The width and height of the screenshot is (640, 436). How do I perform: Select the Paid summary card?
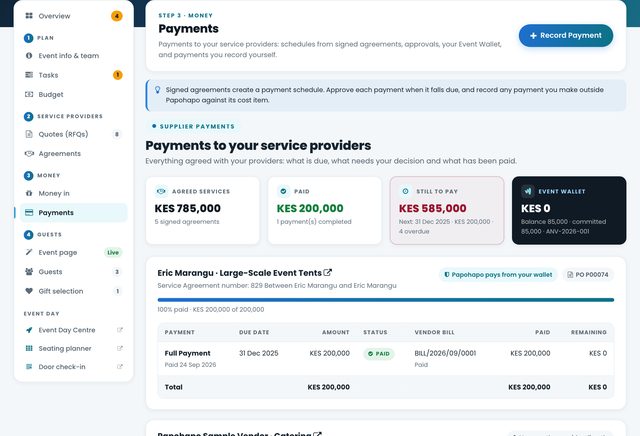point(324,210)
